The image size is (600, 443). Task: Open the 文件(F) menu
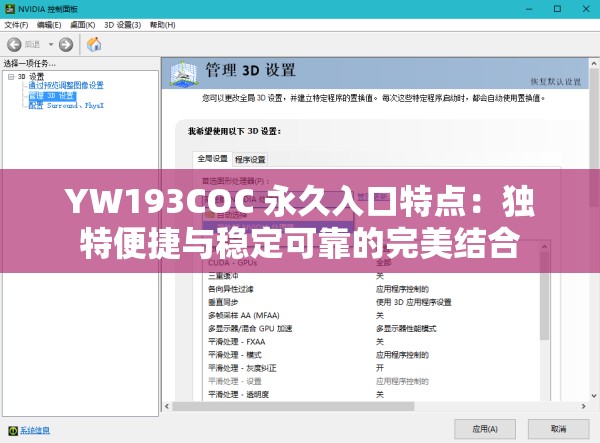[x=16, y=25]
